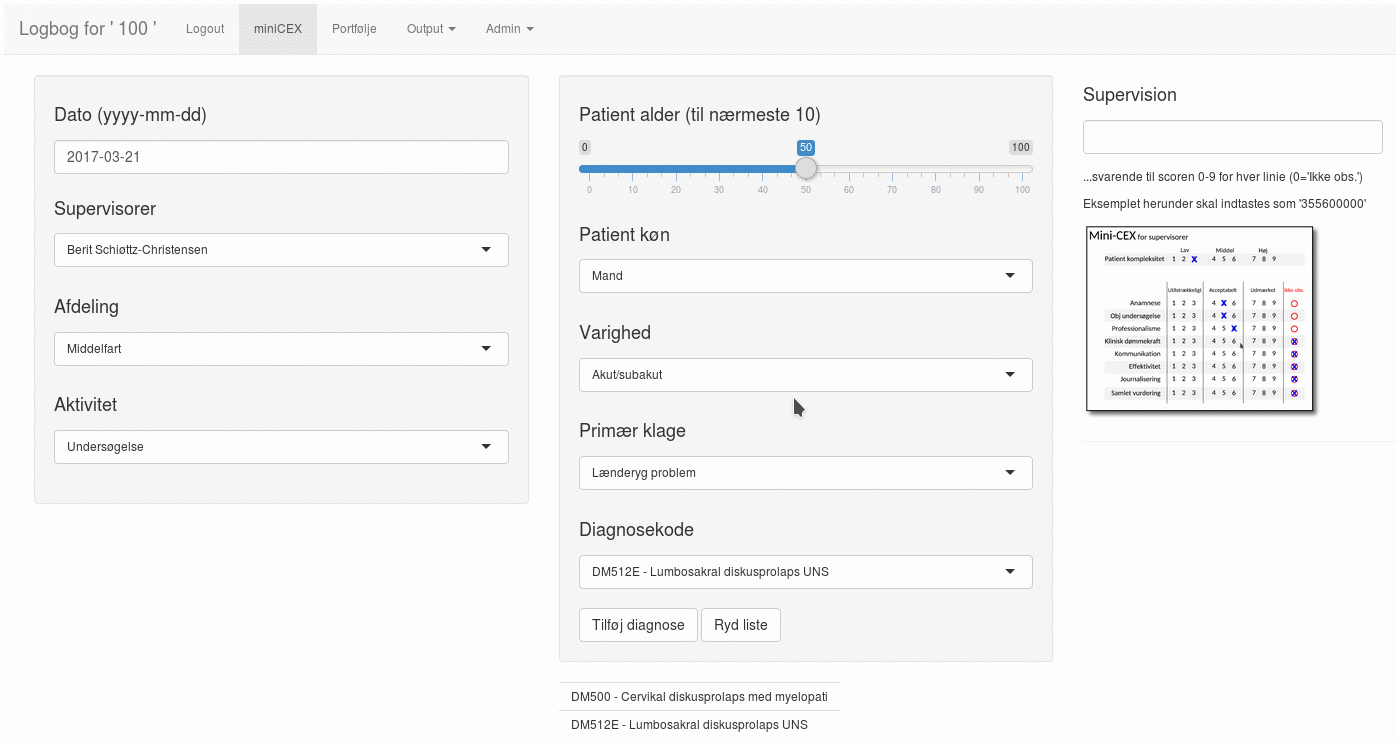Open the Varighed dropdown showing Akut/subakut

(x=805, y=375)
